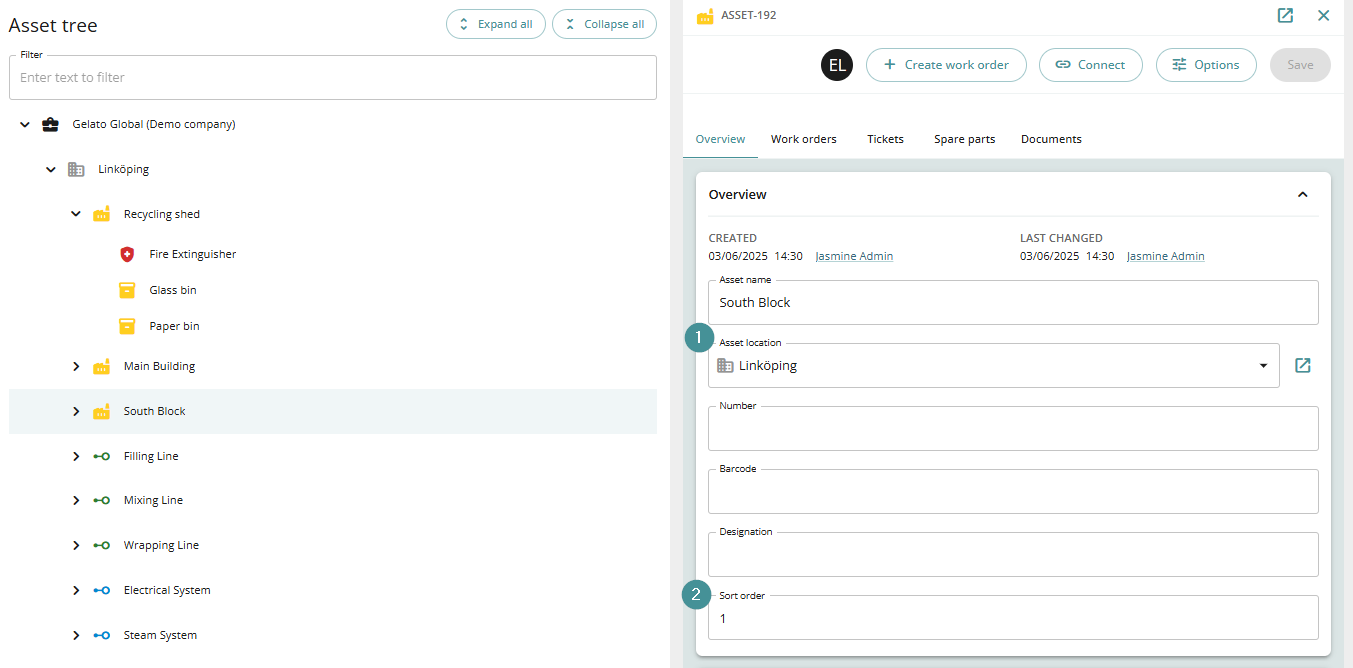Collapse the Overview card chevron
The width and height of the screenshot is (1353, 668).
[1302, 194]
